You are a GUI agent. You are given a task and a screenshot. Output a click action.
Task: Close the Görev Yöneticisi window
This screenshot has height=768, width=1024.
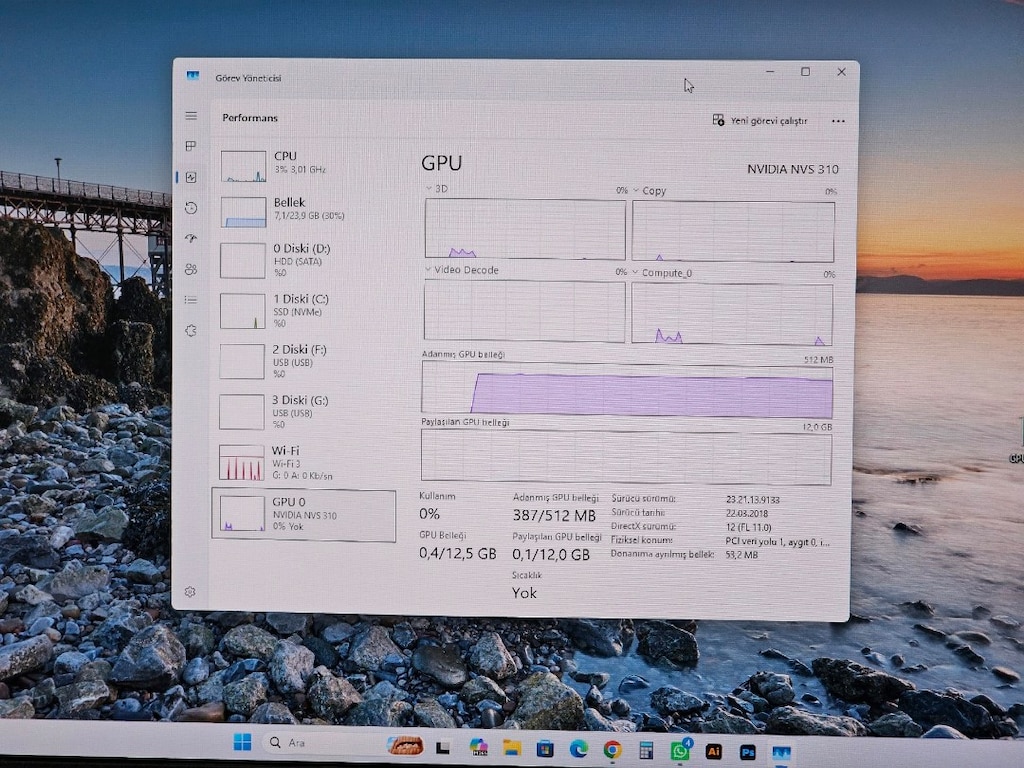[x=841, y=72]
